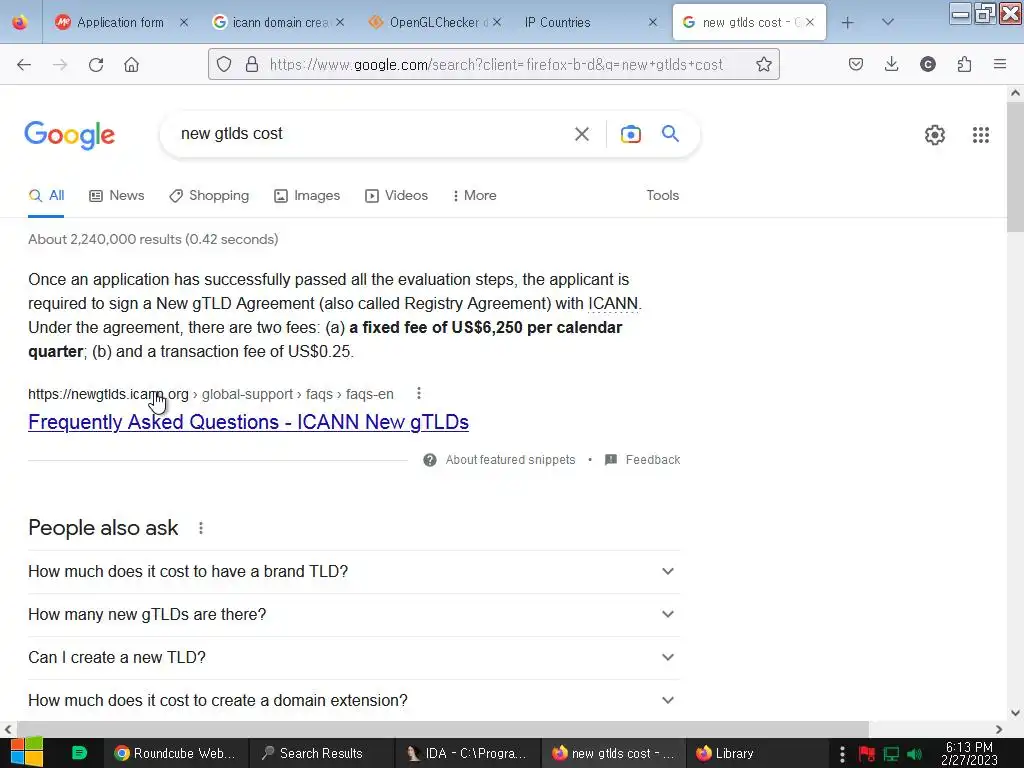Image resolution: width=1024 pixels, height=768 pixels.
Task: Open the account avatar icon in toolbar
Action: (928, 64)
